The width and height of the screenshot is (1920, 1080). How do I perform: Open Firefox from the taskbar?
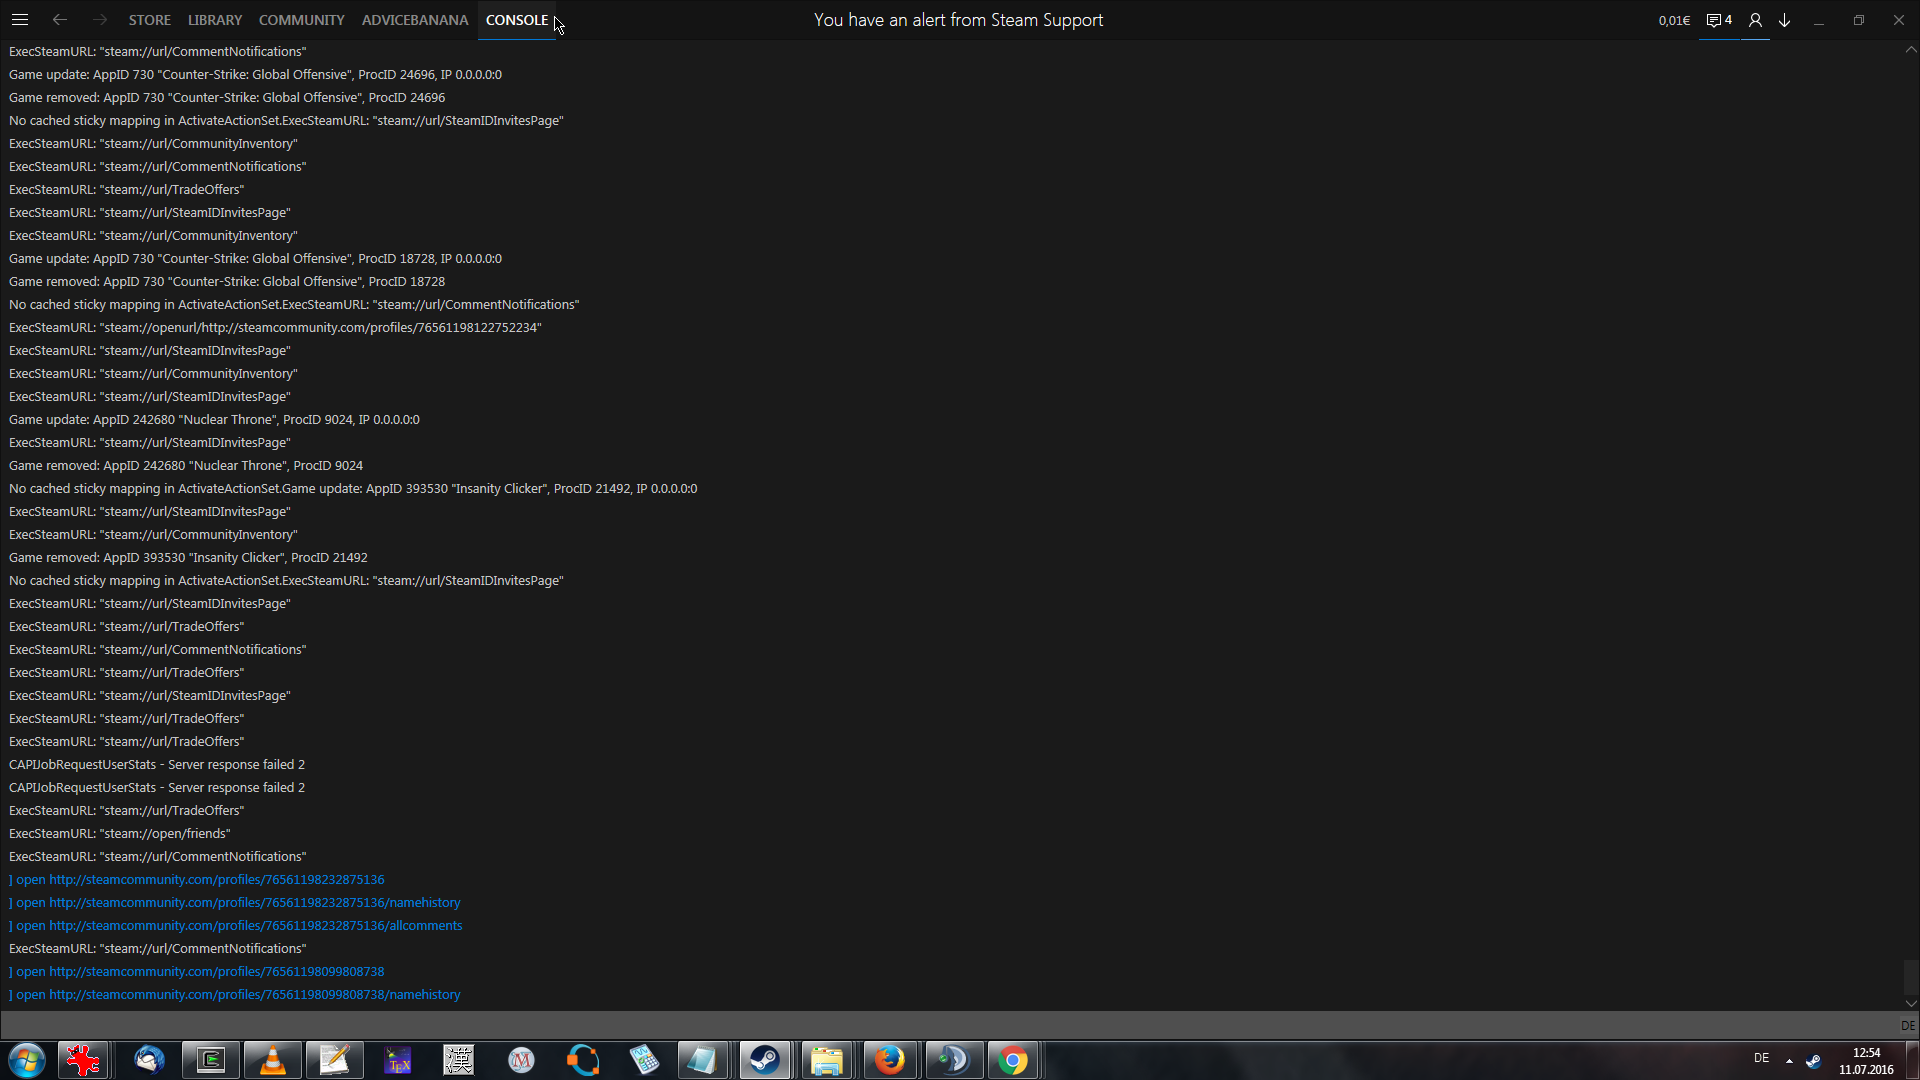pos(889,1060)
